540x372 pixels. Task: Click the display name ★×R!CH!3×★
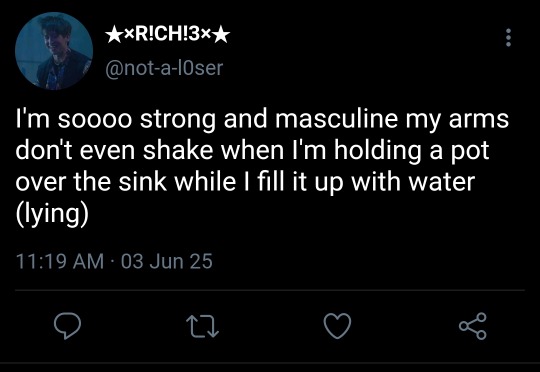point(167,34)
